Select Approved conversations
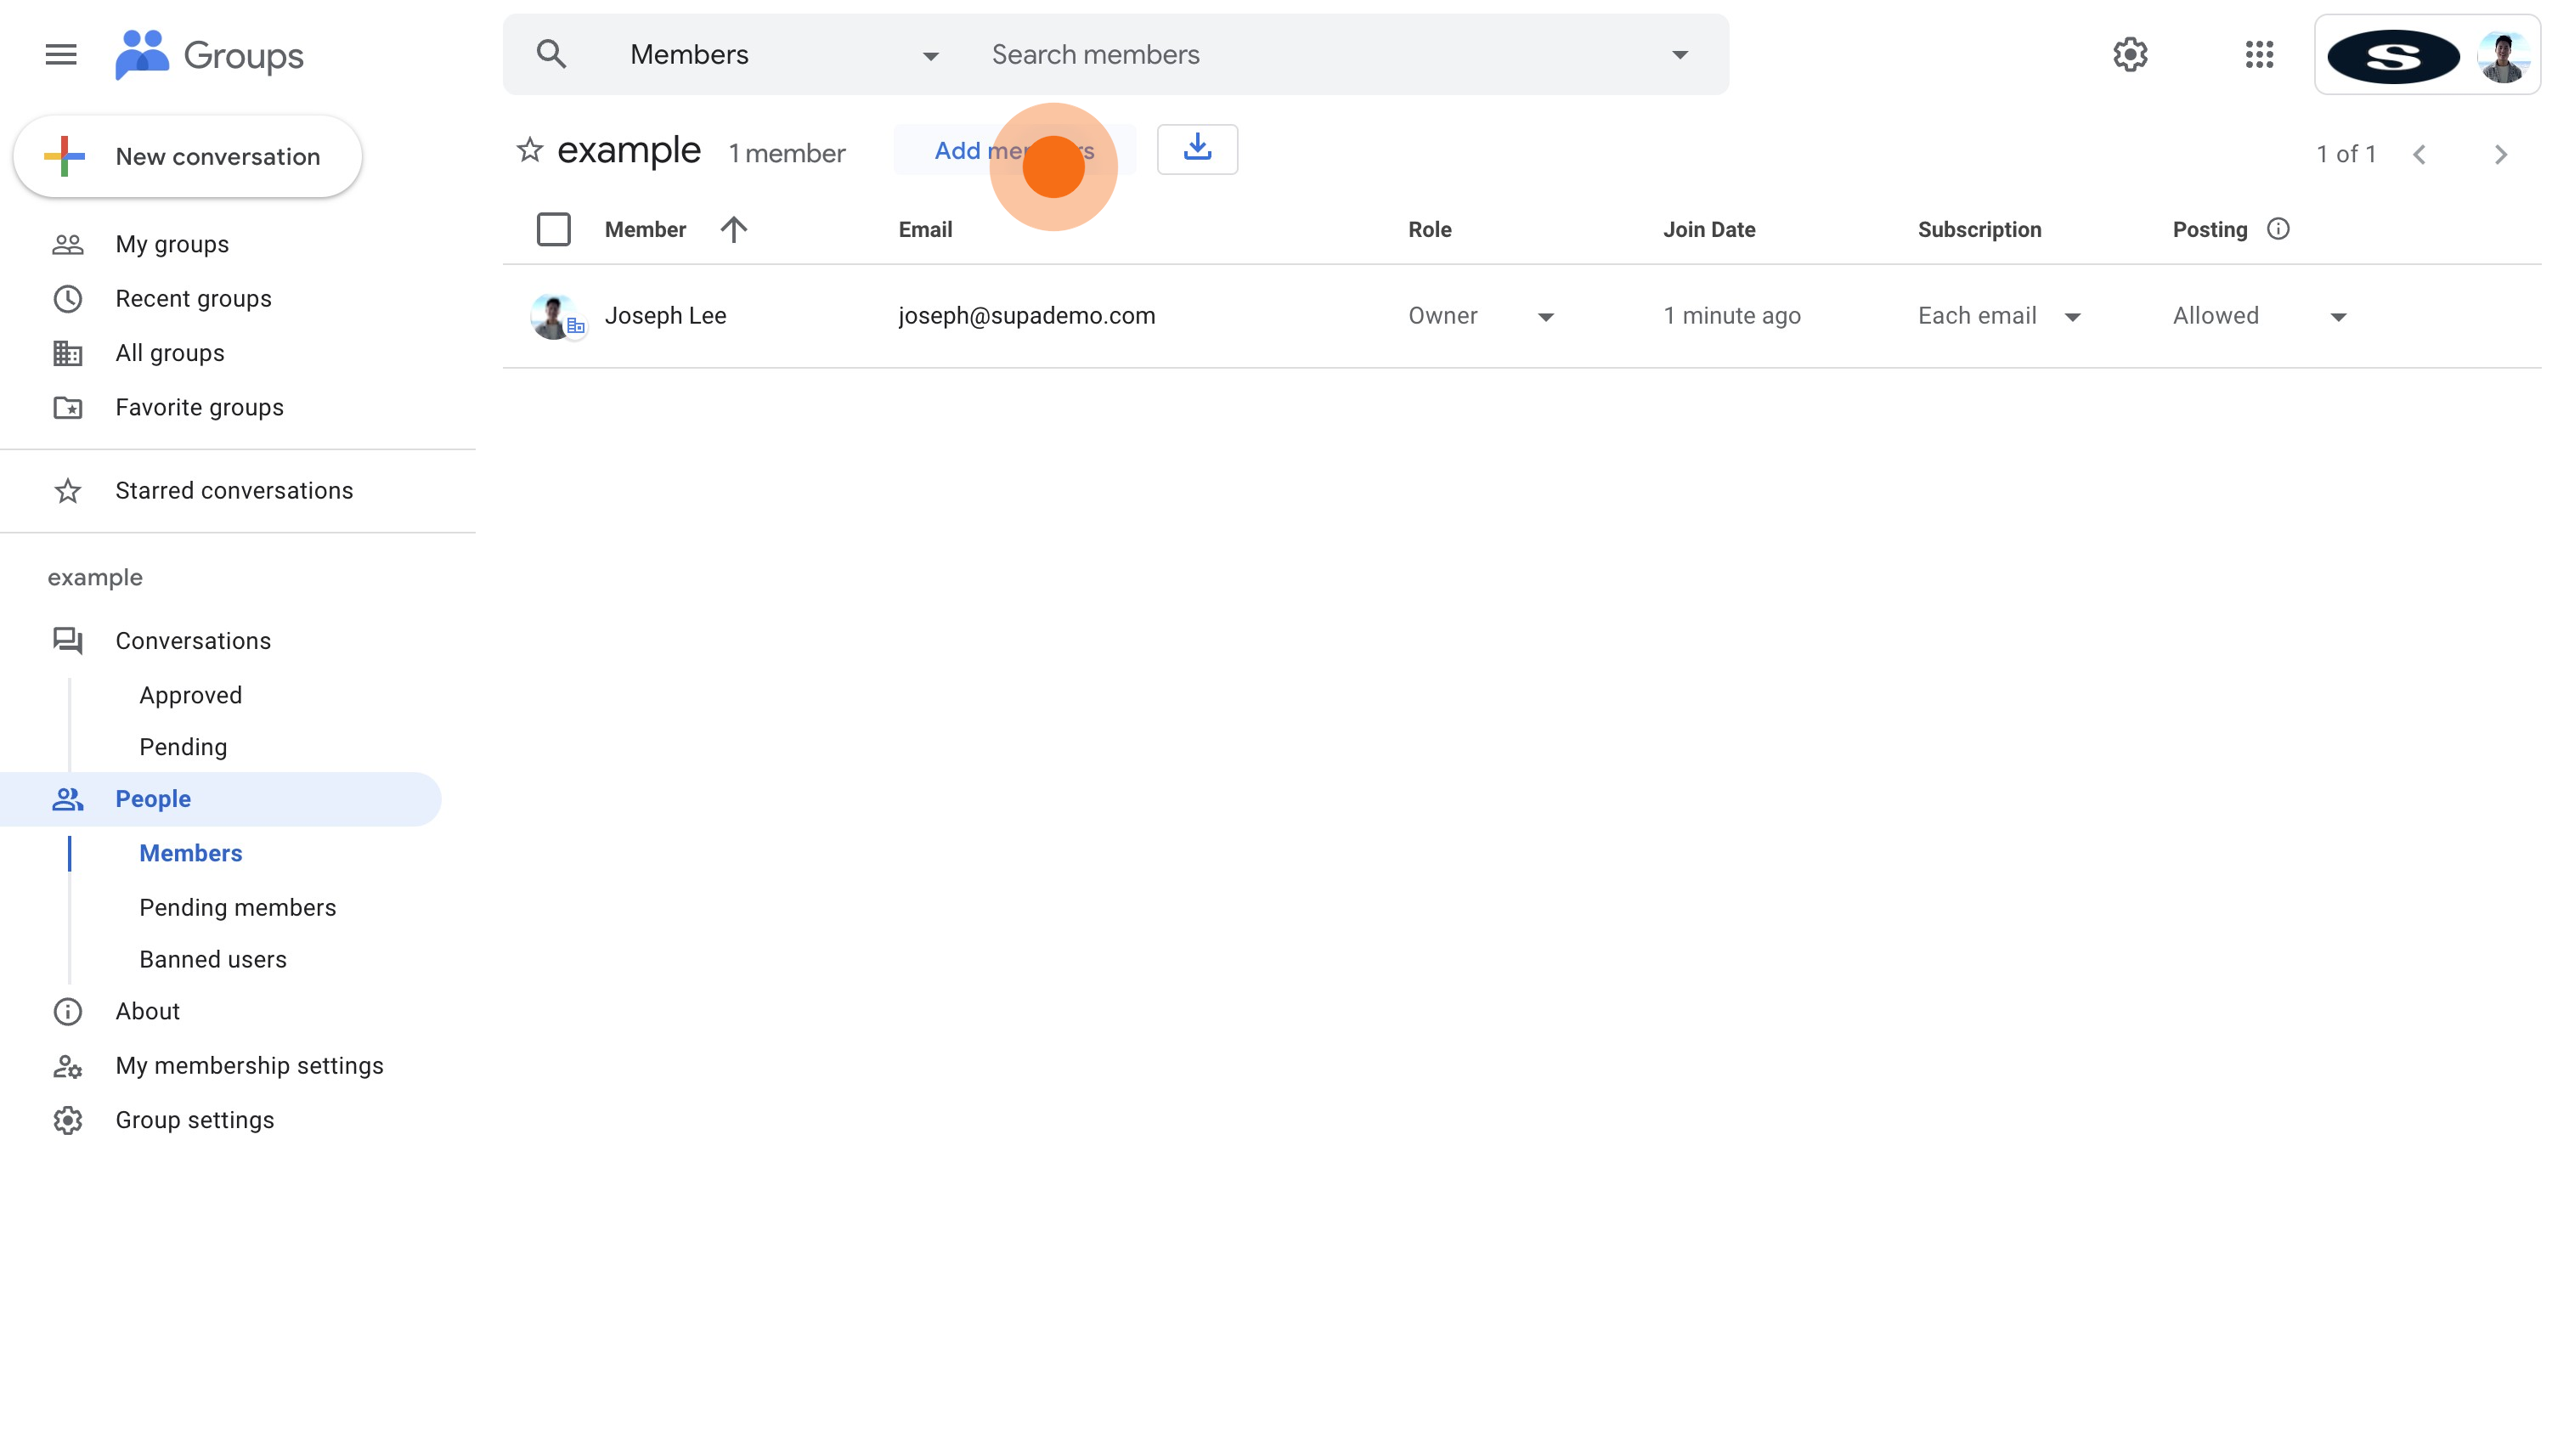Image resolution: width=2569 pixels, height=1456 pixels. tap(190, 695)
